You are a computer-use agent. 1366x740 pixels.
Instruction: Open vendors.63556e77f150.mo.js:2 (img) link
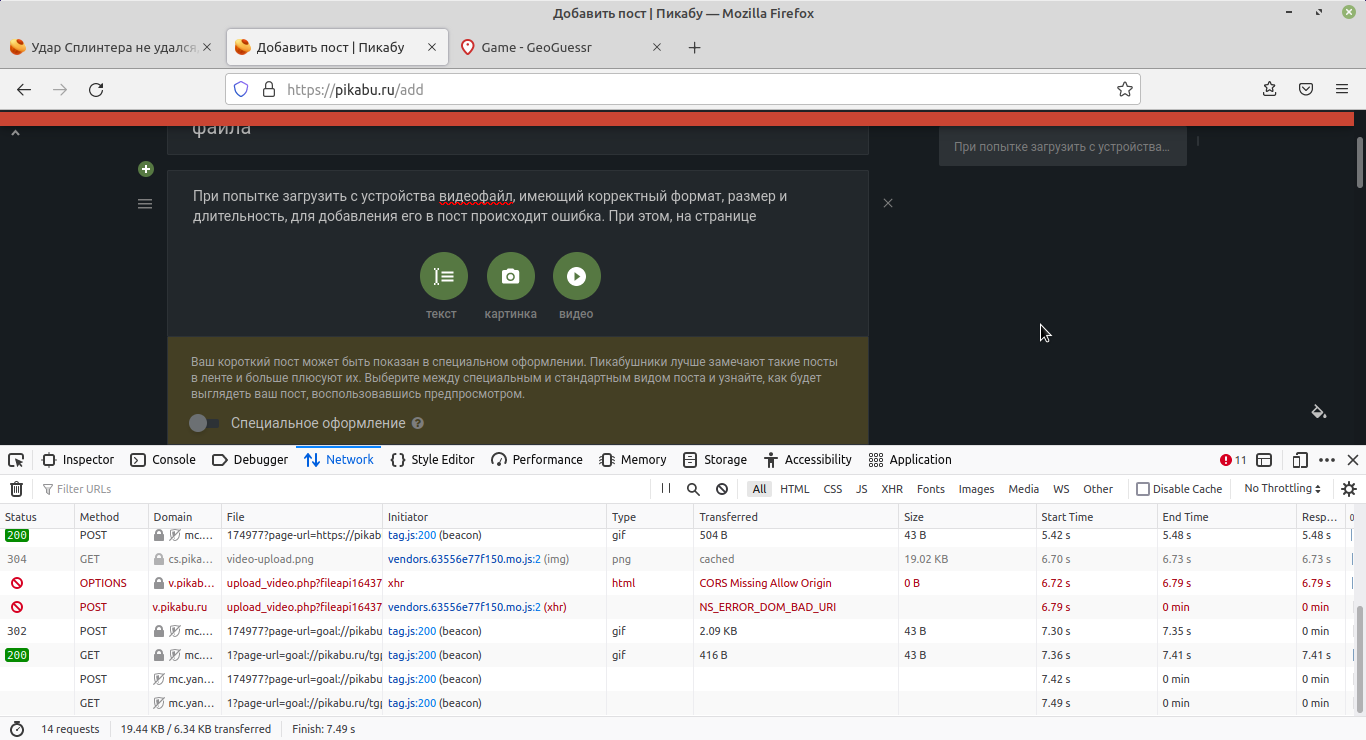tap(464, 559)
